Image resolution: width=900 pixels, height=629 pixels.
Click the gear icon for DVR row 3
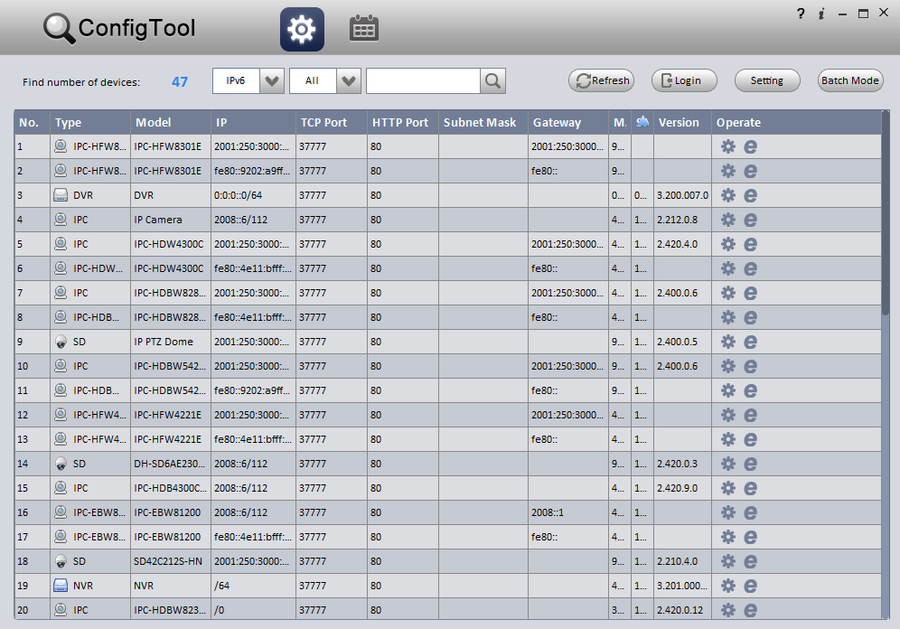pyautogui.click(x=728, y=195)
